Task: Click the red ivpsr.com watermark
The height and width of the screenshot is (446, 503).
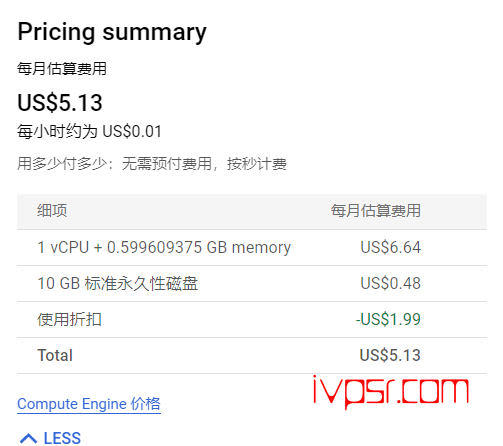Action: click(x=391, y=392)
